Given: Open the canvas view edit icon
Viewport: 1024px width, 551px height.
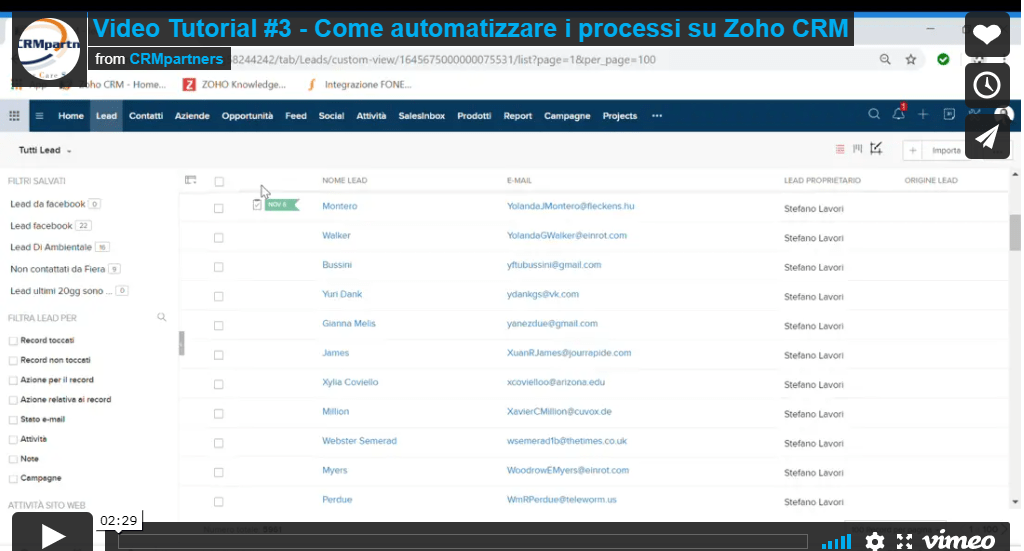Looking at the screenshot, I should click(x=876, y=149).
